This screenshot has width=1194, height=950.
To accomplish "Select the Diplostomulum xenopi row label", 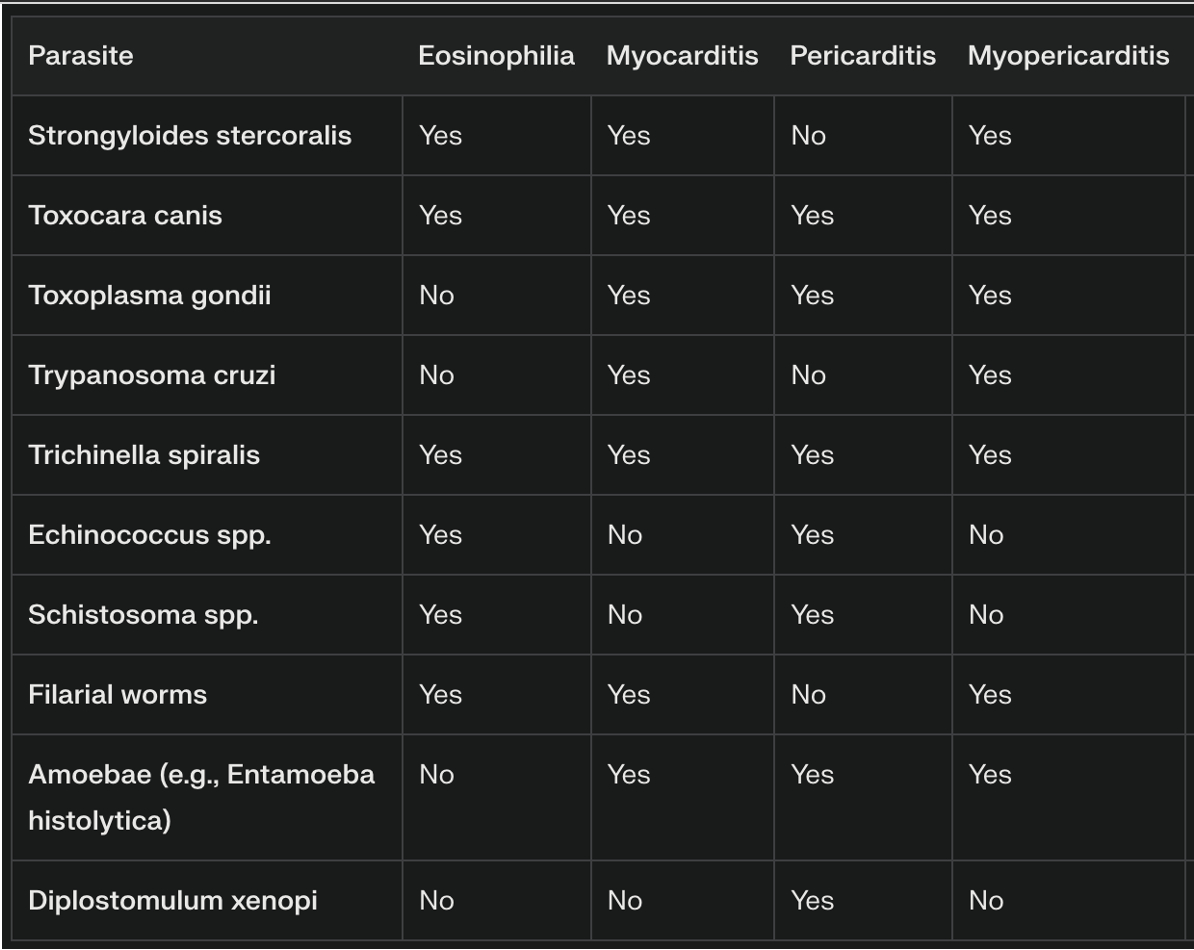I will tap(173, 901).
